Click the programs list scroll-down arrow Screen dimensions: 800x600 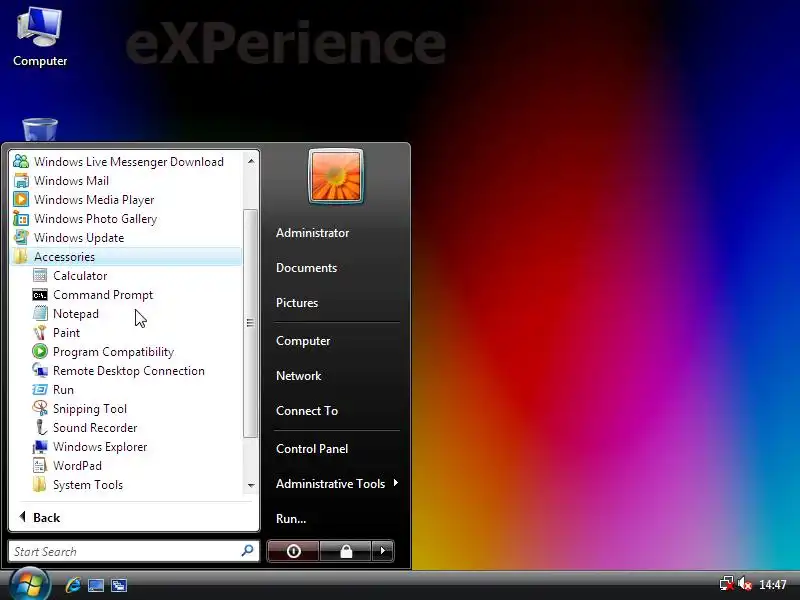(x=251, y=485)
